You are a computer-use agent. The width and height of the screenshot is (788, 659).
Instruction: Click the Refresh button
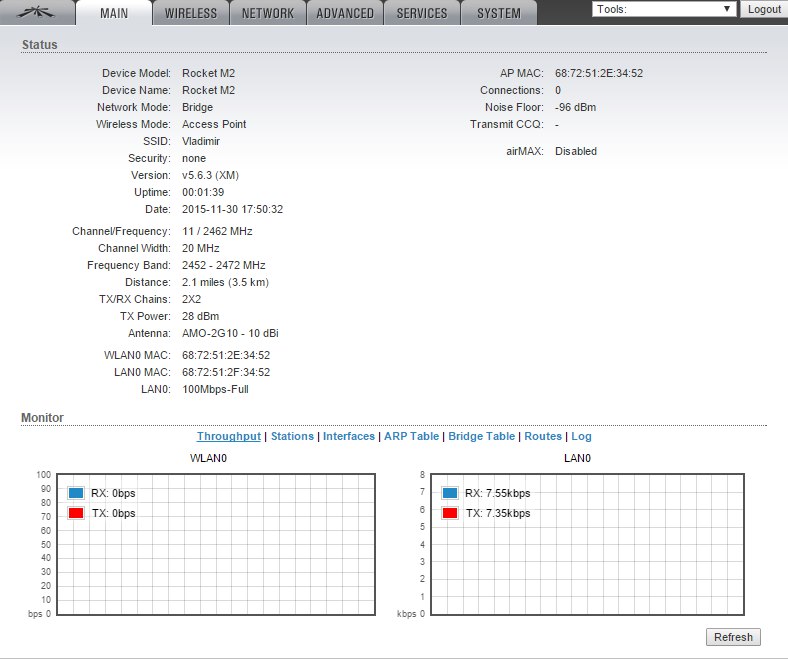(733, 637)
